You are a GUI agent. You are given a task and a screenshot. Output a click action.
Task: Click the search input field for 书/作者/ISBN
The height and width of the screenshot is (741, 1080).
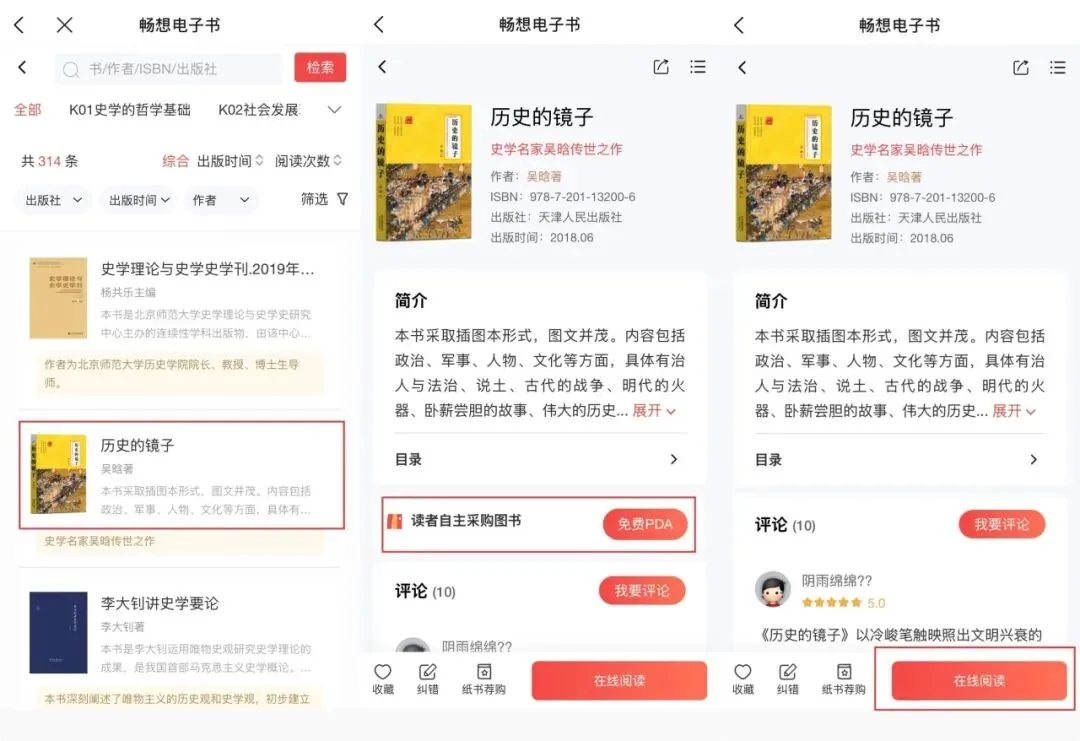pos(169,70)
